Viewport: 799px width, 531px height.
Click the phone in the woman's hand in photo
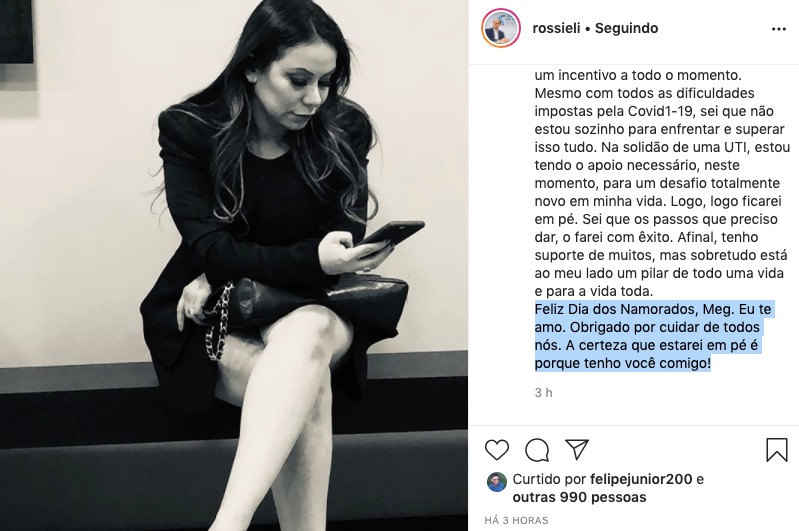click(390, 235)
